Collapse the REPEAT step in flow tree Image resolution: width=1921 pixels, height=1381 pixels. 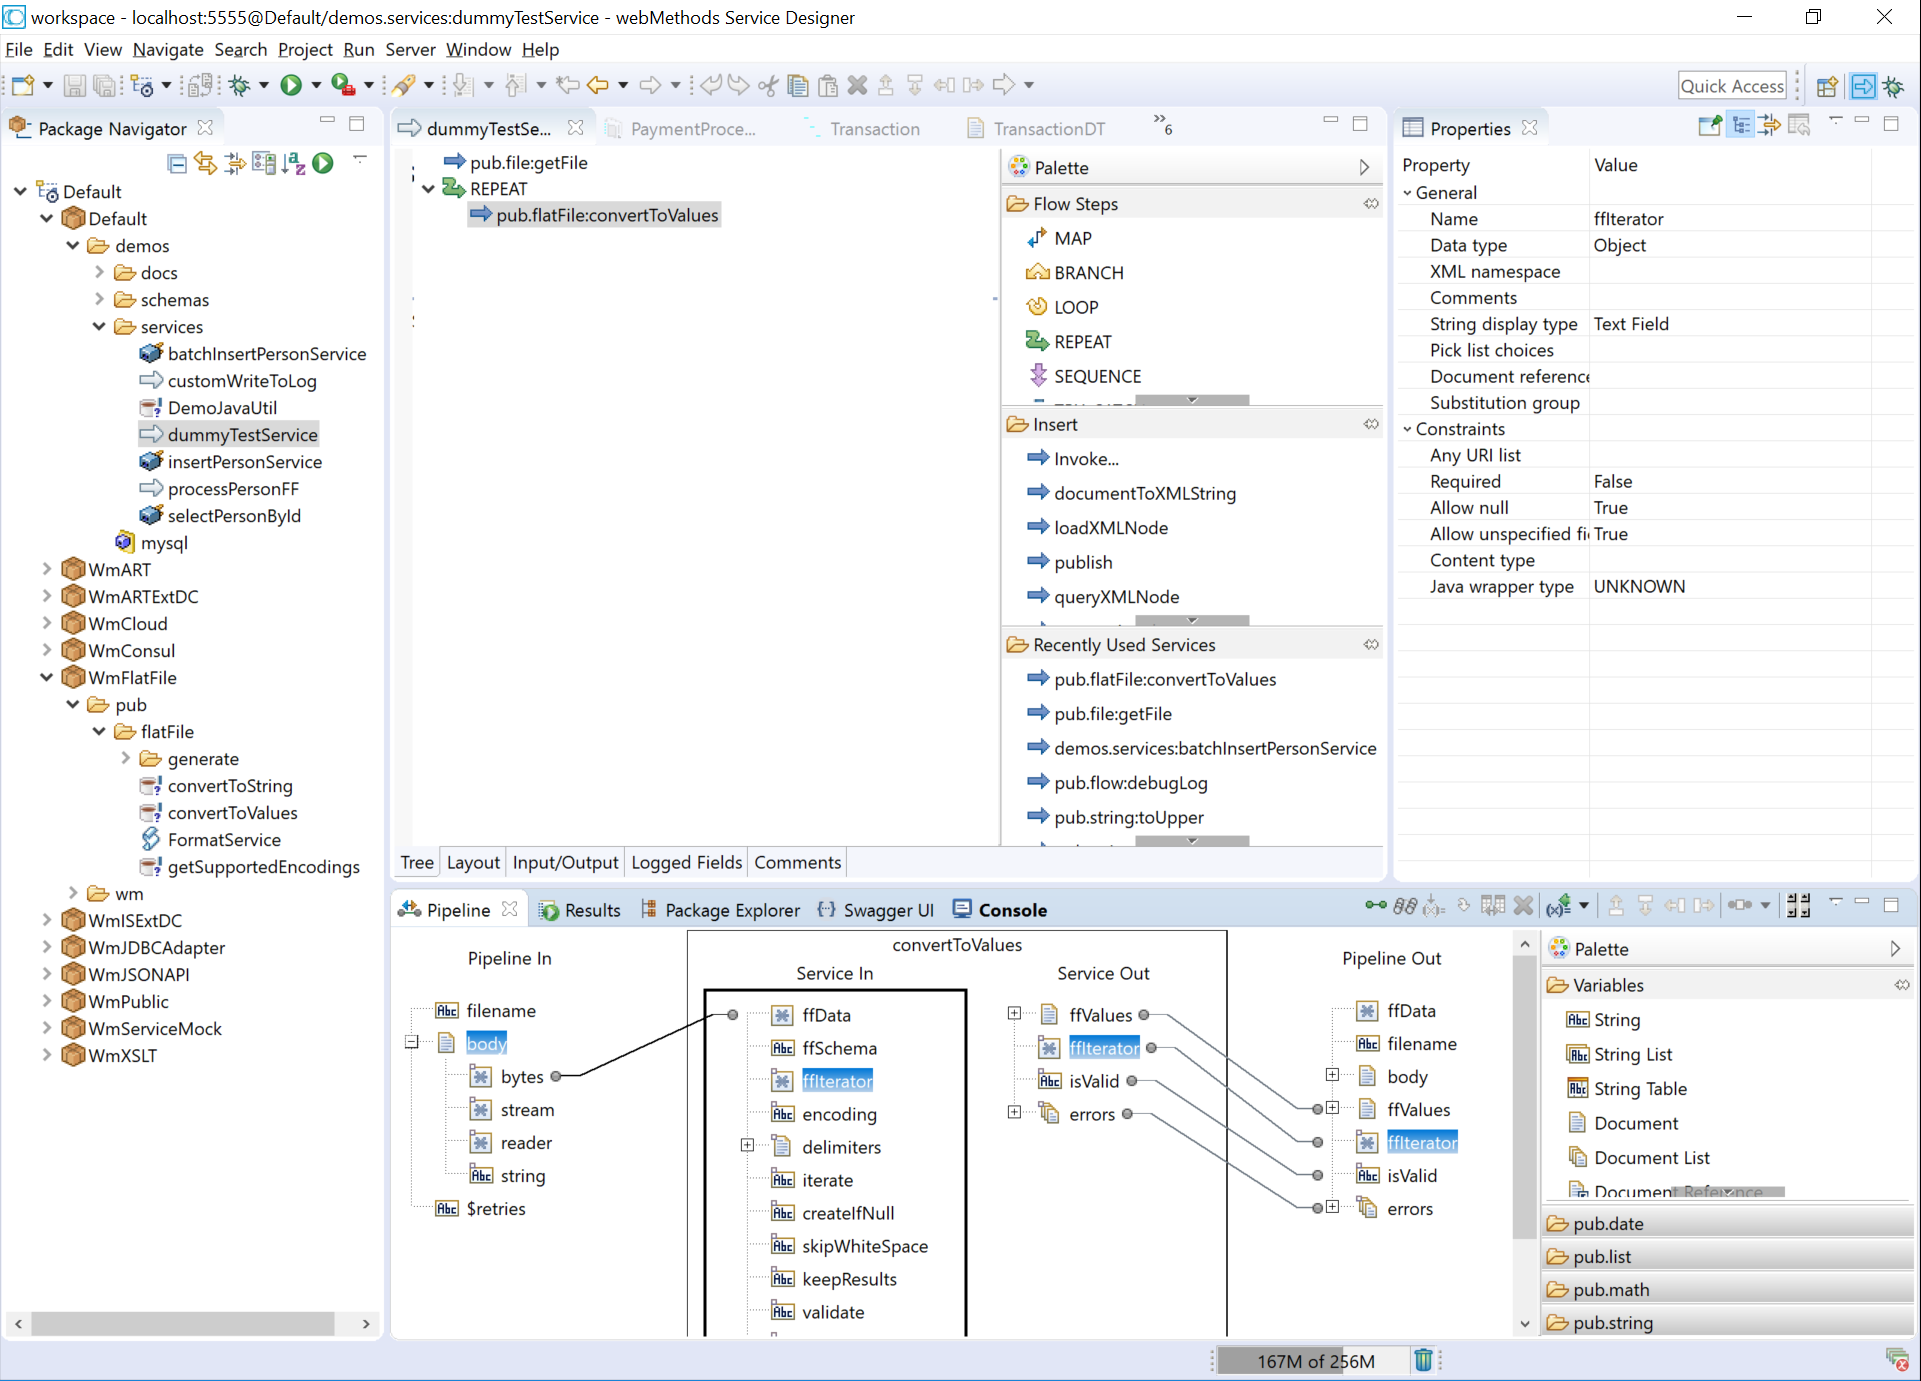(x=429, y=189)
